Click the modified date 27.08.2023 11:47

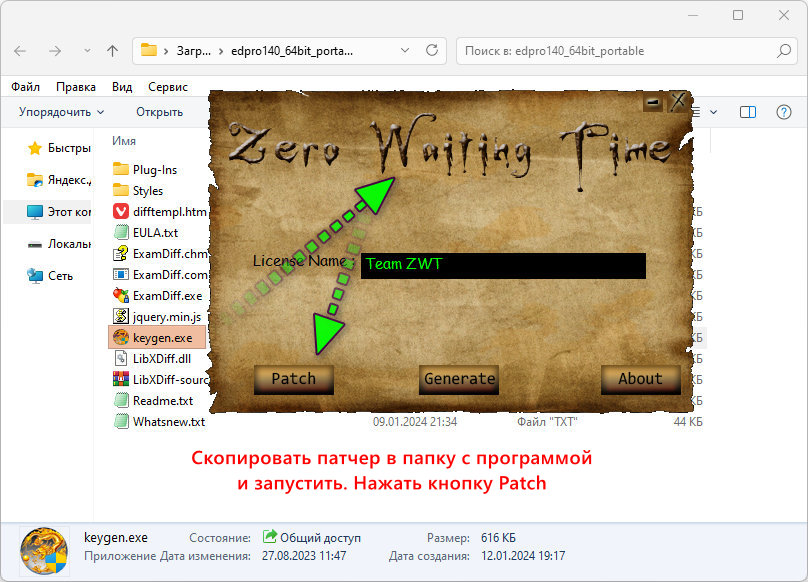(304, 556)
